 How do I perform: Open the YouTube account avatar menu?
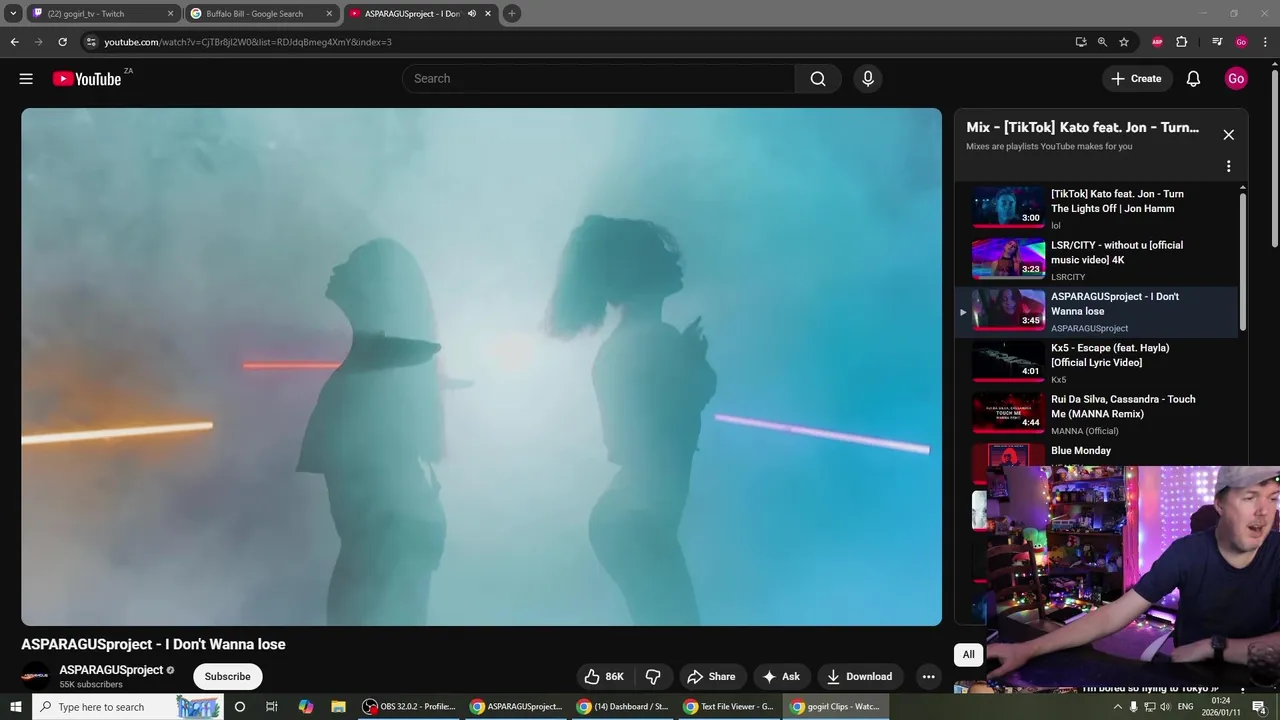click(1236, 79)
